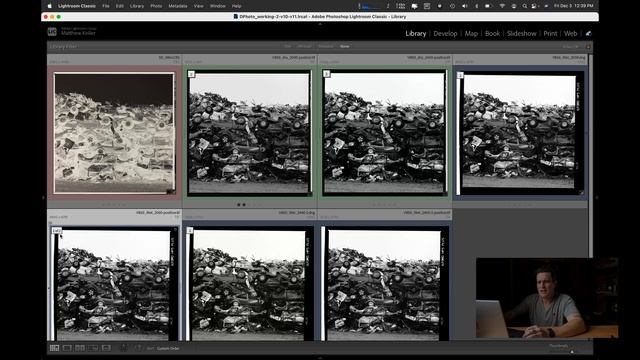Select the Attribute library filter
The image size is (640, 360).
tap(304, 47)
